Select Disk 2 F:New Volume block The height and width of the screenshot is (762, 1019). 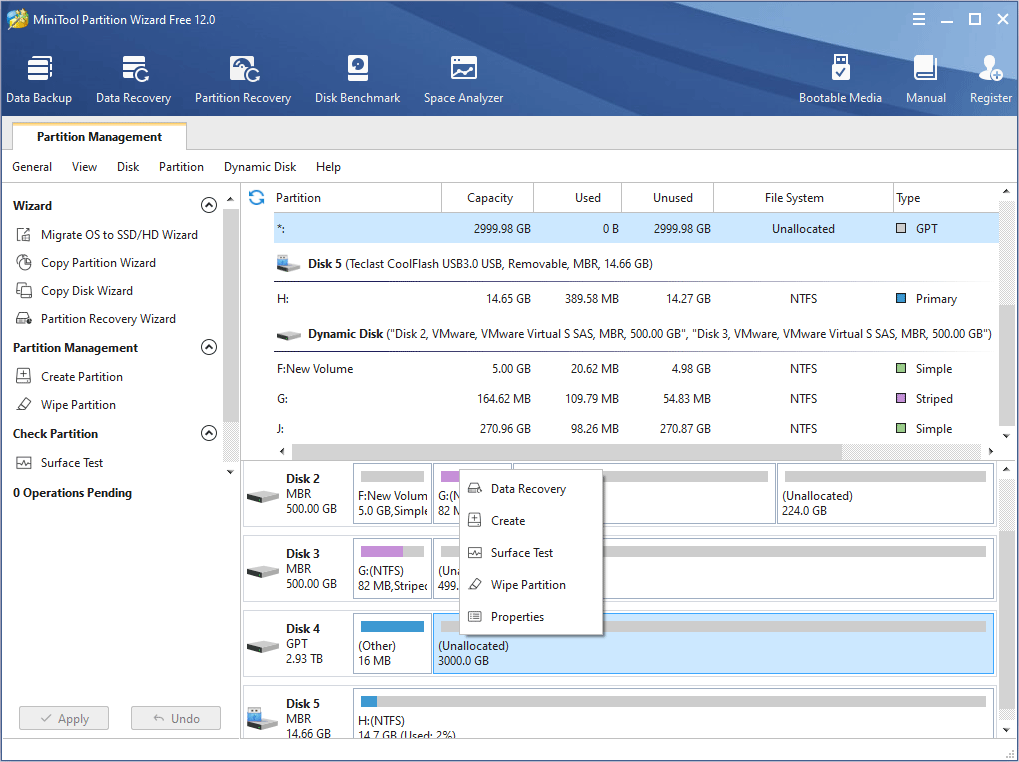pos(393,493)
